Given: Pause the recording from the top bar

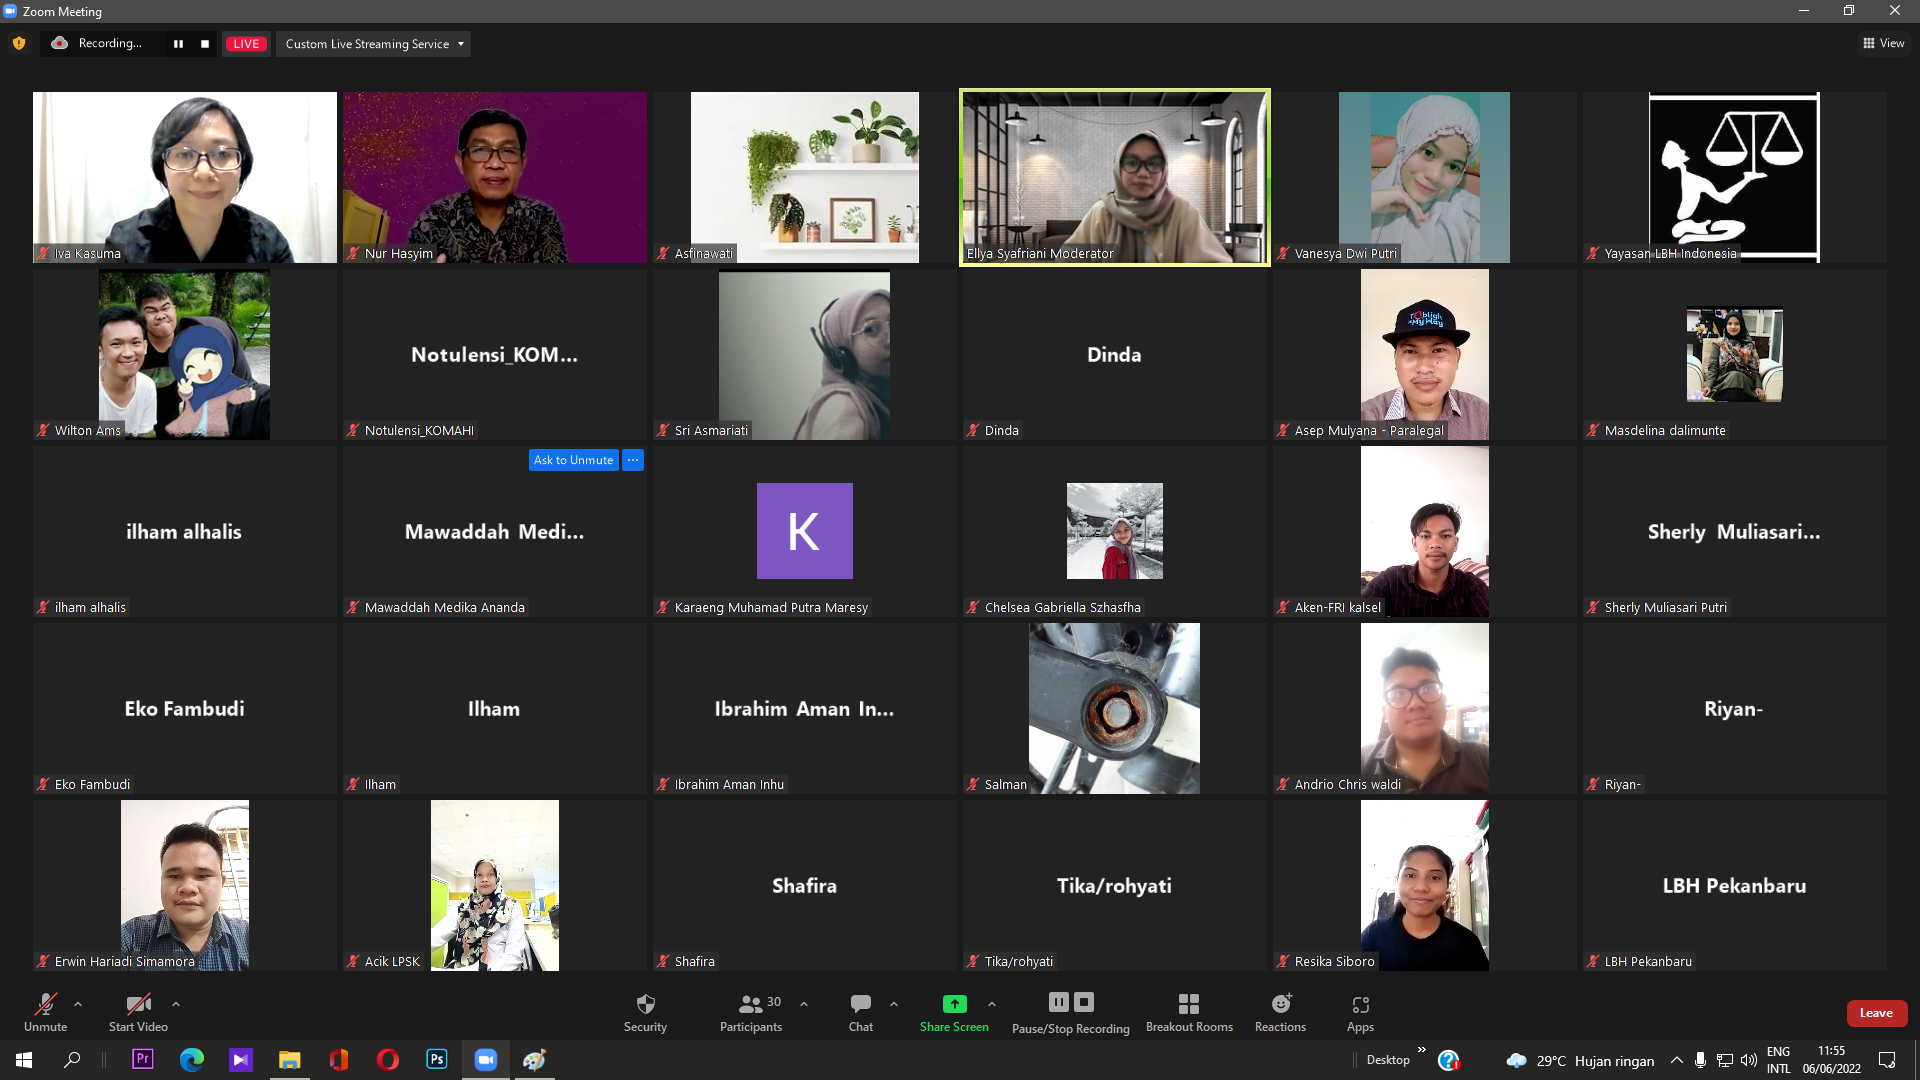Looking at the screenshot, I should click(178, 44).
